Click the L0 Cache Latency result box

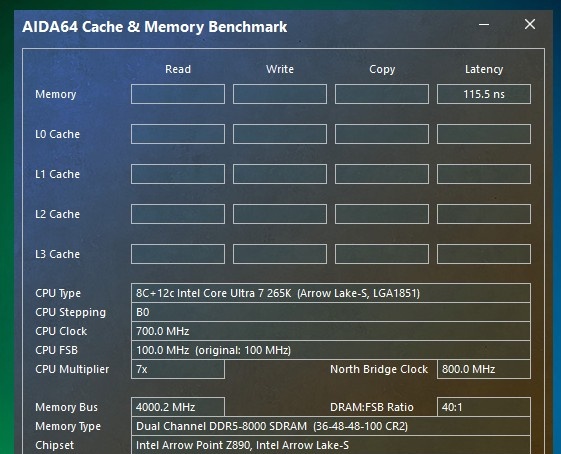pos(484,134)
